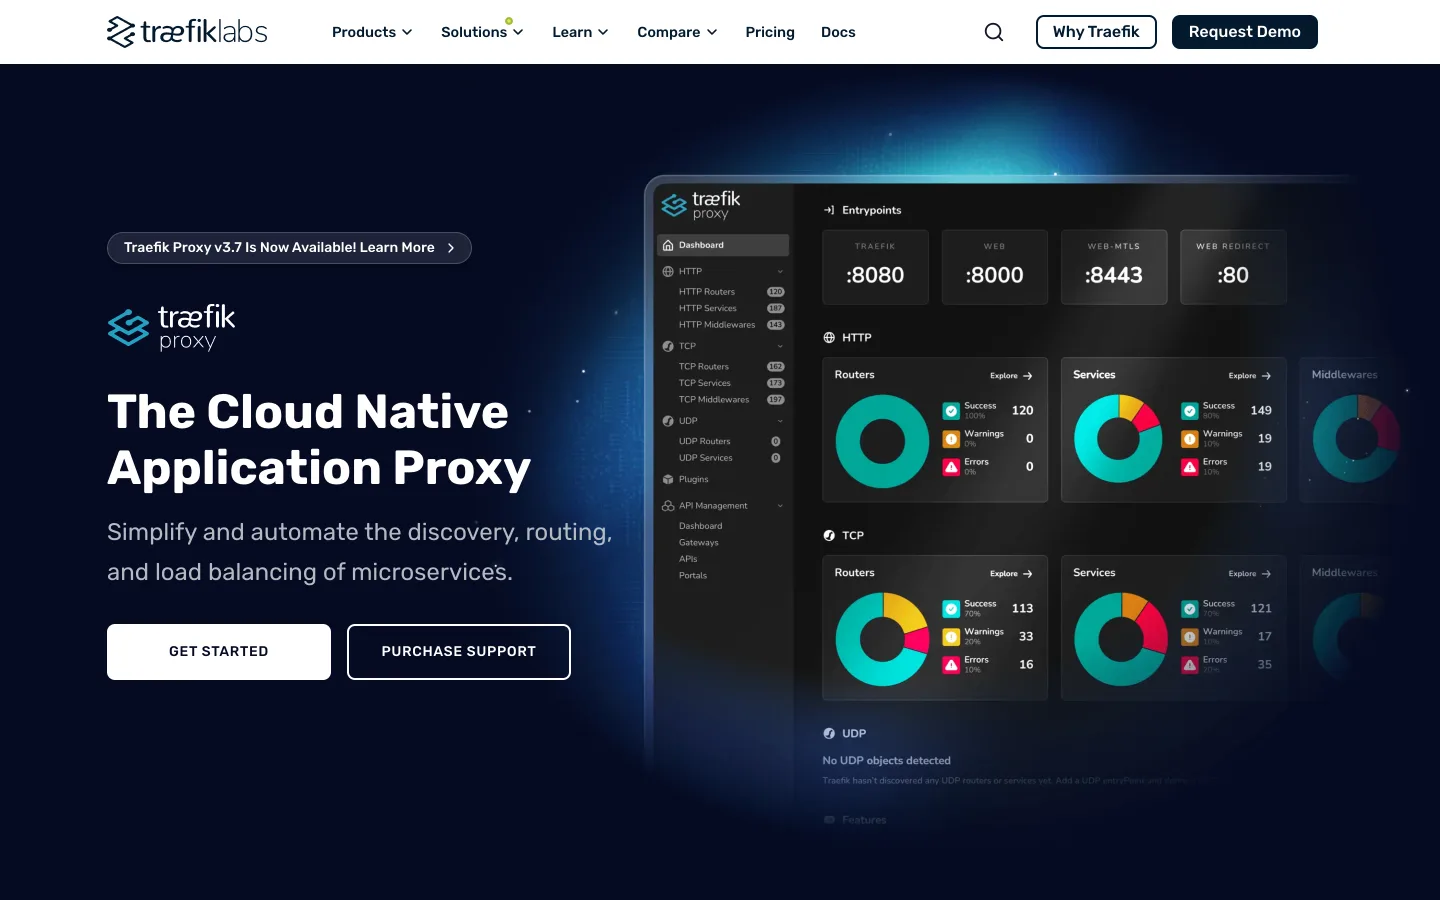Viewport: 1440px width, 900px height.
Task: Click the Request Demo button
Action: [x=1245, y=32]
